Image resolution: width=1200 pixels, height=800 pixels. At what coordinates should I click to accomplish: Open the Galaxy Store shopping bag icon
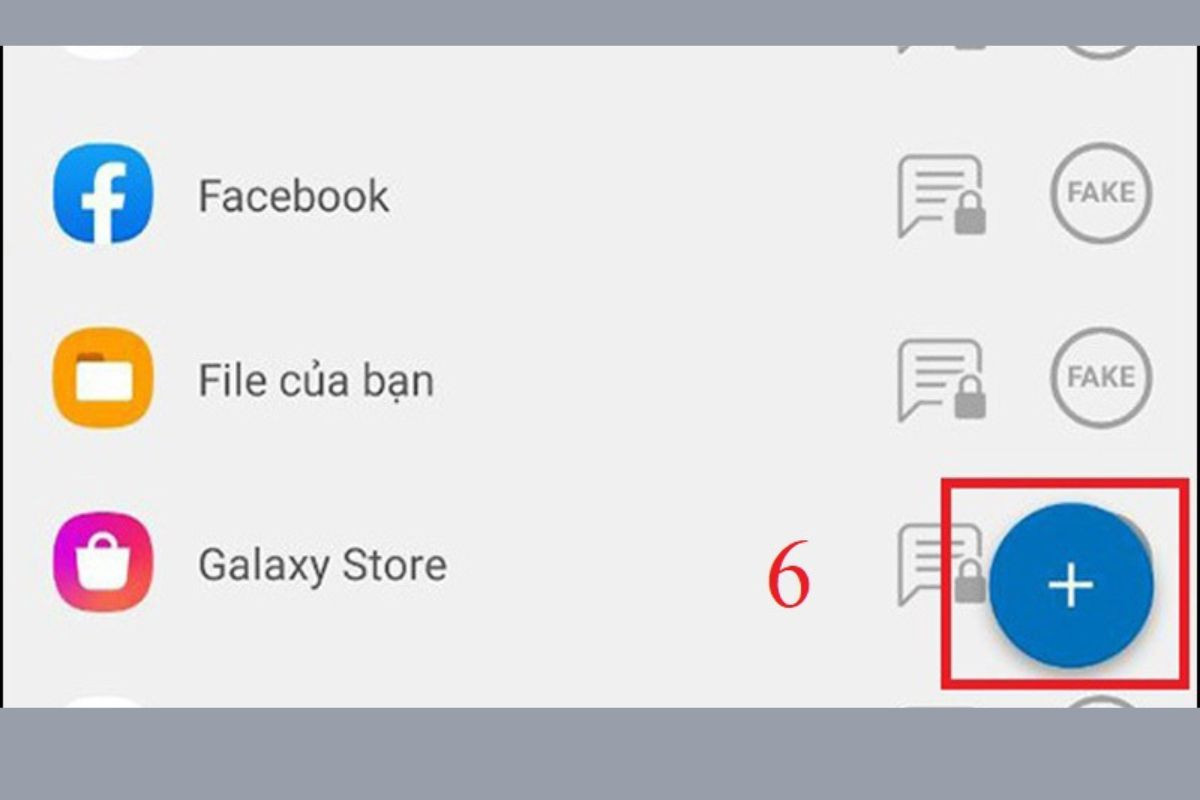(x=103, y=562)
